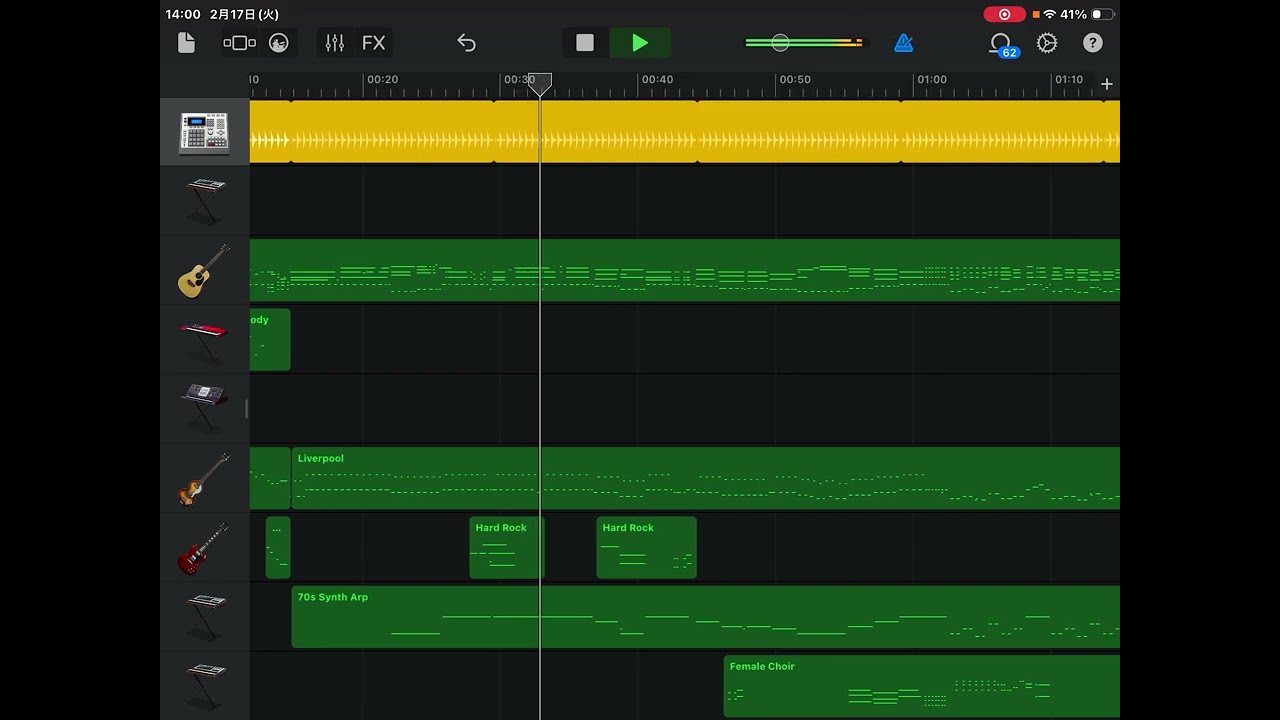Select short bass region before Liverpool
Image resolution: width=1280 pixels, height=720 pixels.
tap(270, 478)
